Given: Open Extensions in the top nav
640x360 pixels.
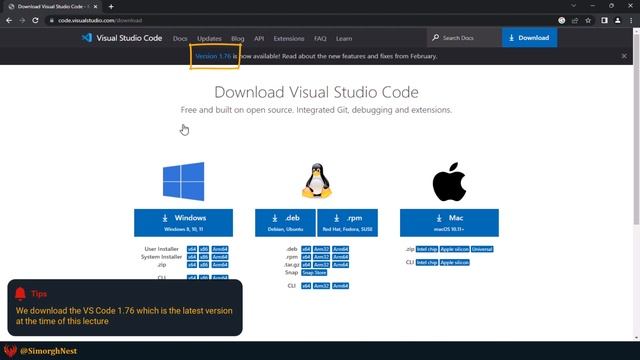Looking at the screenshot, I should pos(289,38).
